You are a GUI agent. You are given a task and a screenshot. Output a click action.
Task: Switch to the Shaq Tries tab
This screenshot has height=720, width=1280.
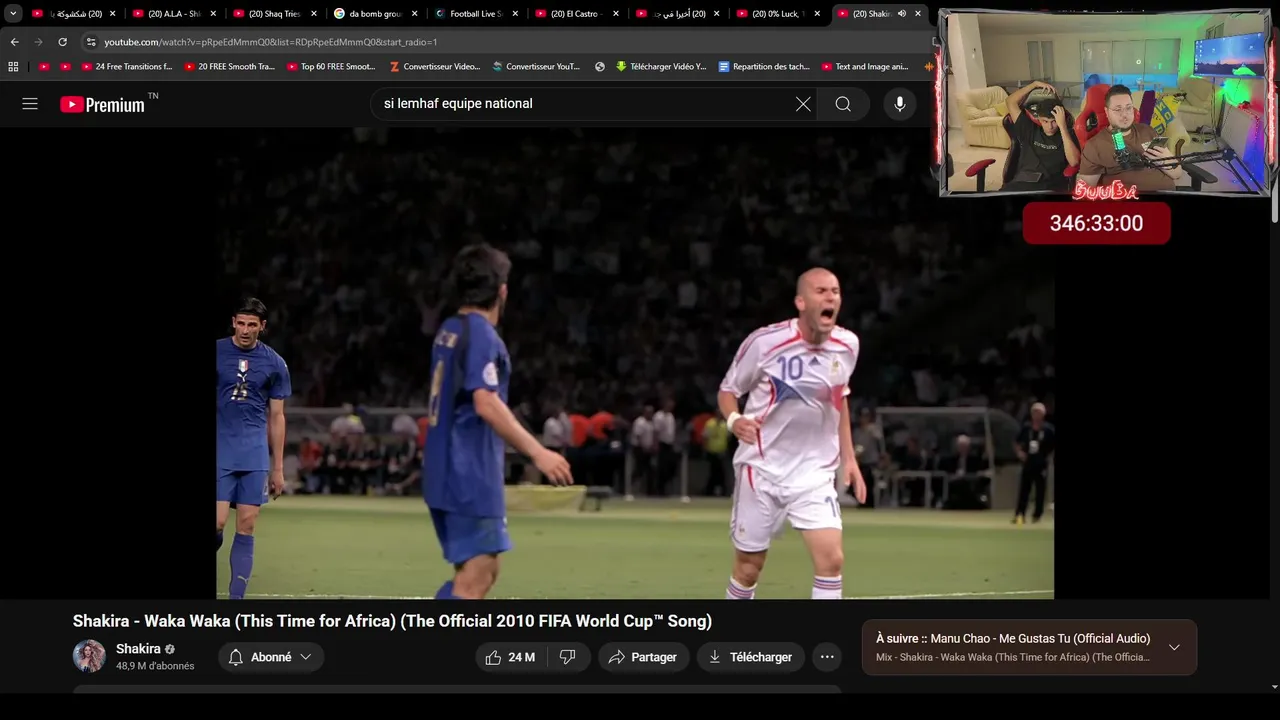click(x=272, y=14)
